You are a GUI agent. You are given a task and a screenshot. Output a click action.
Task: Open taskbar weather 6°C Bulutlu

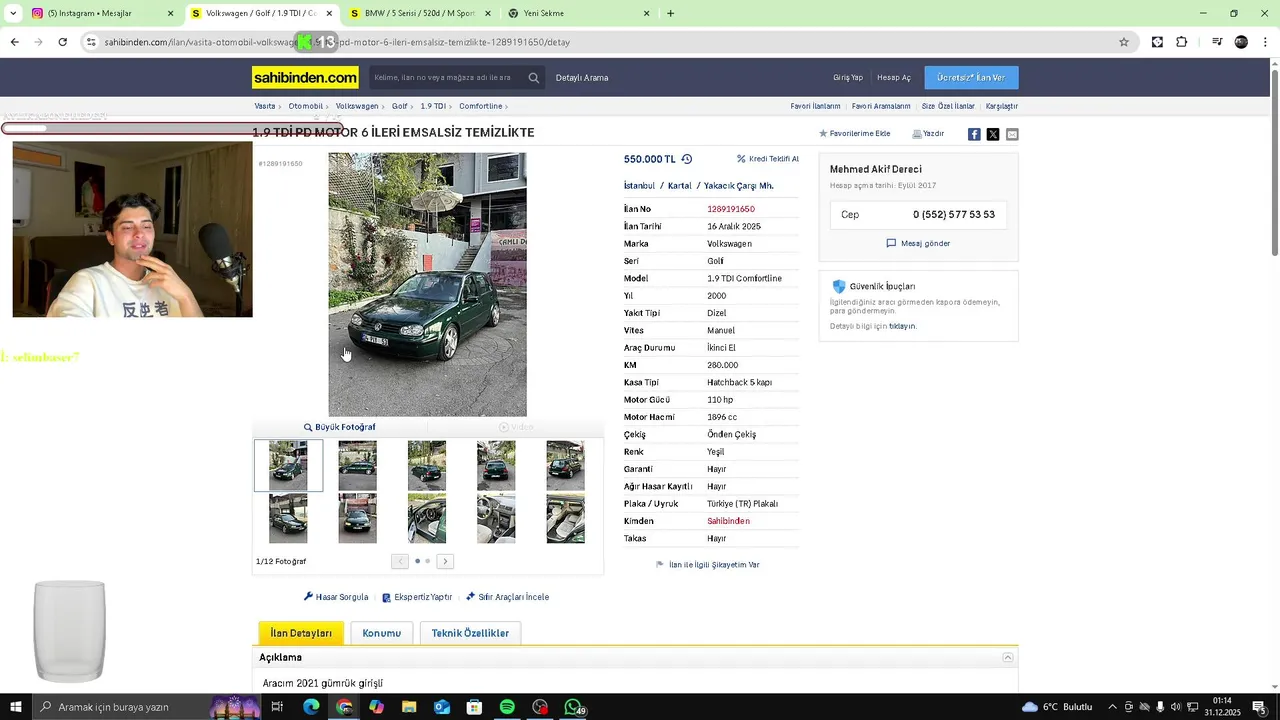pyautogui.click(x=1059, y=707)
